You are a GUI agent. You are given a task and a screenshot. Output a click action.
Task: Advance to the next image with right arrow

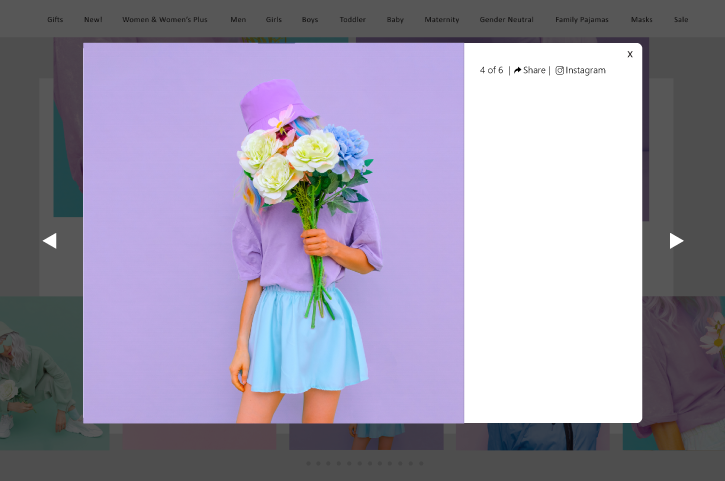point(676,240)
